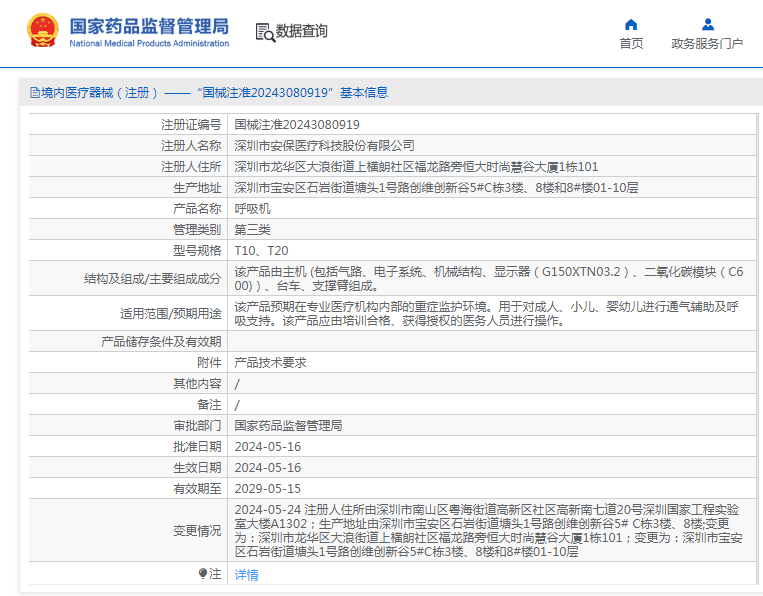Open the 详情 link
Image resolution: width=763 pixels, height=596 pixels.
(246, 575)
